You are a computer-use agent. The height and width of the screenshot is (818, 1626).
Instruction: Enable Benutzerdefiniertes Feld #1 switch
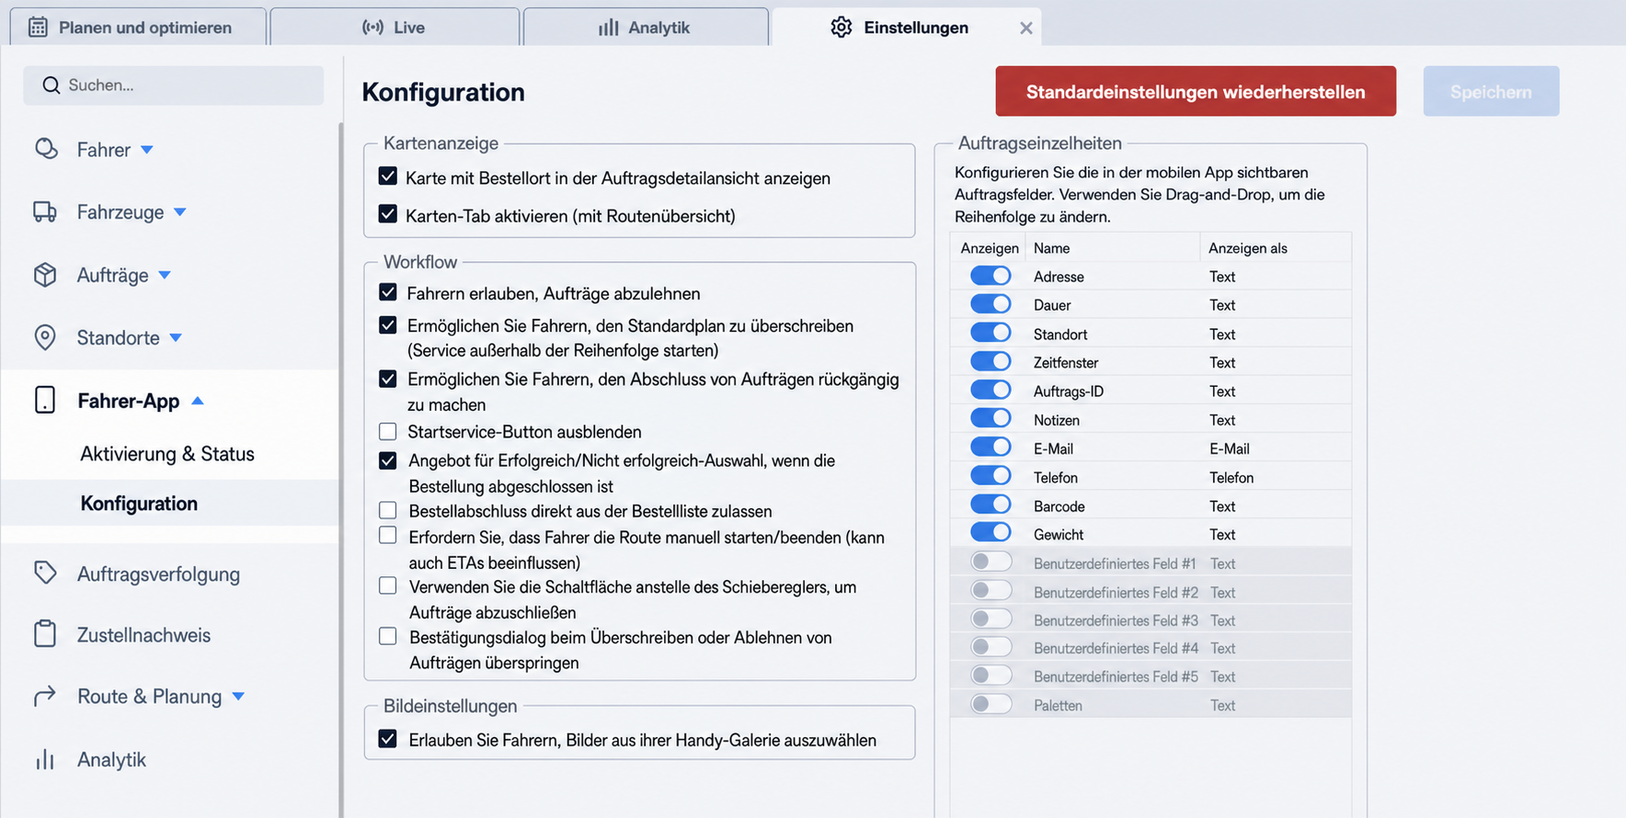click(991, 562)
